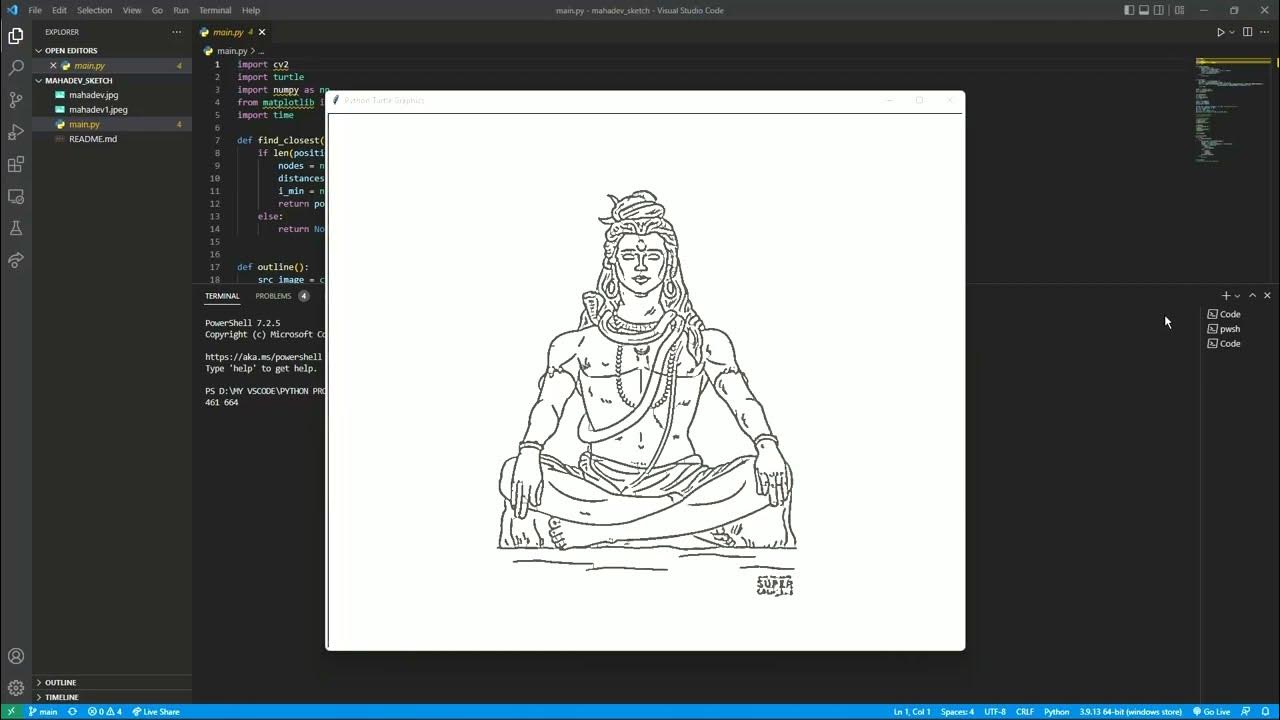Open the Search view
Viewport: 1280px width, 720px height.
click(16, 68)
